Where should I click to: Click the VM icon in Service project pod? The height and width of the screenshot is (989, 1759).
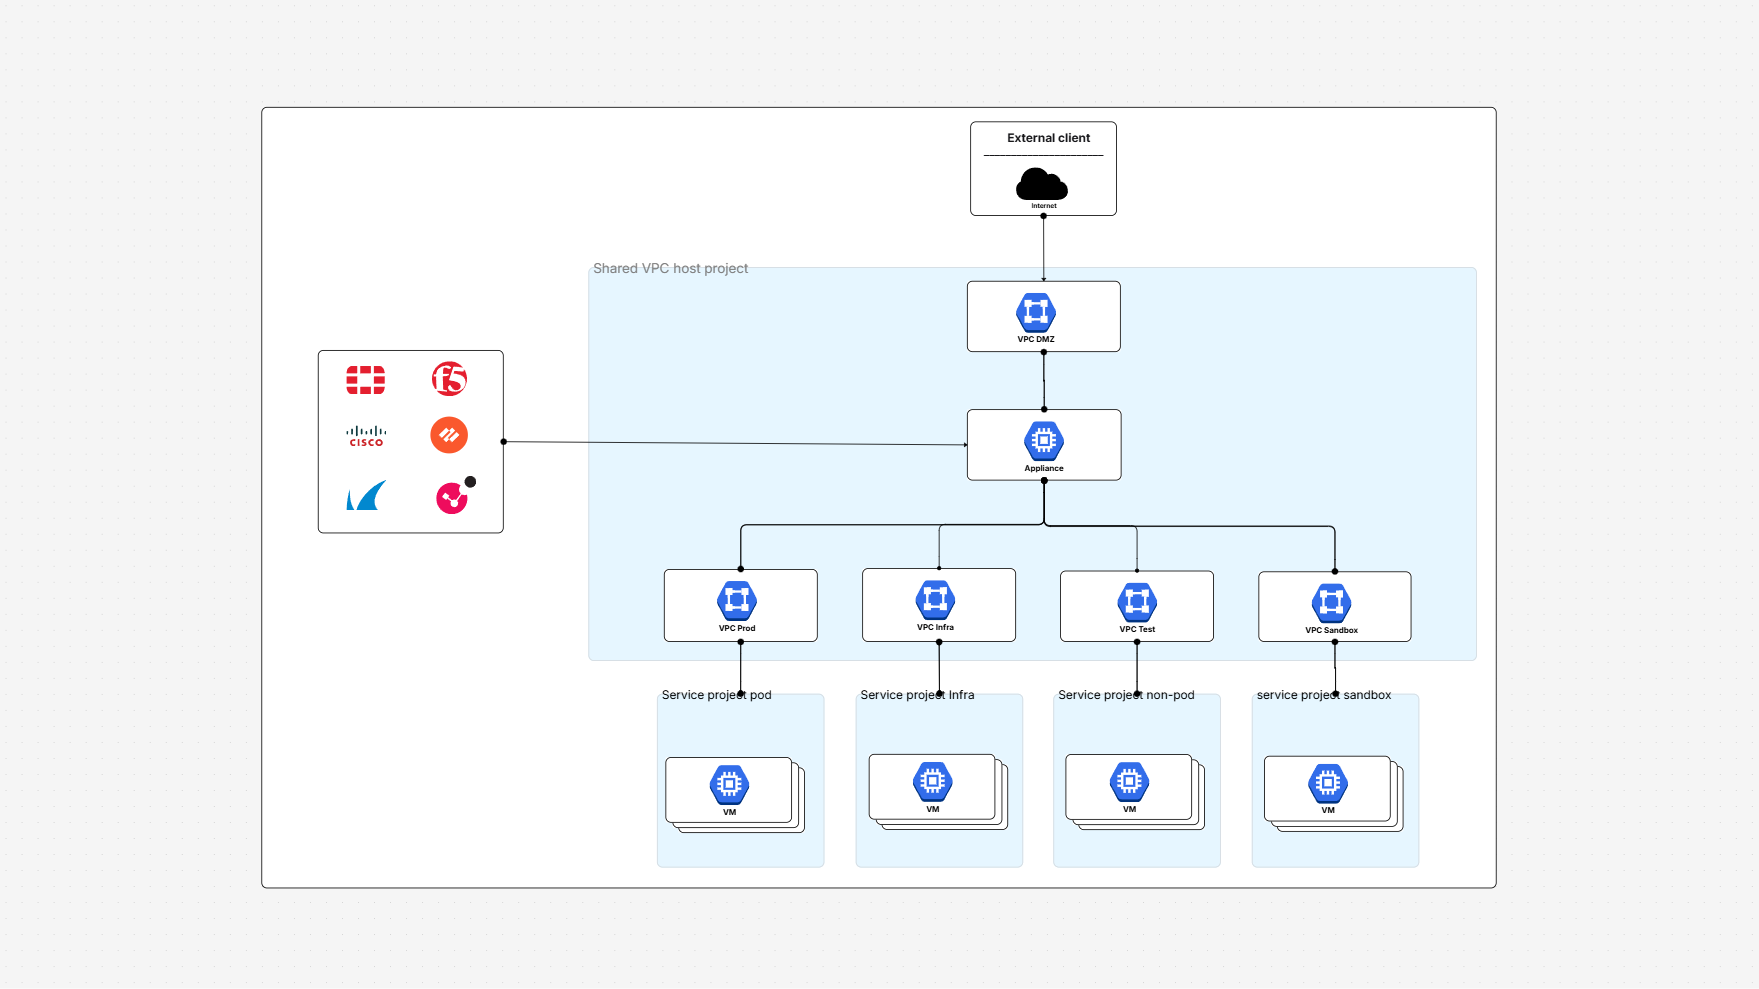click(729, 783)
